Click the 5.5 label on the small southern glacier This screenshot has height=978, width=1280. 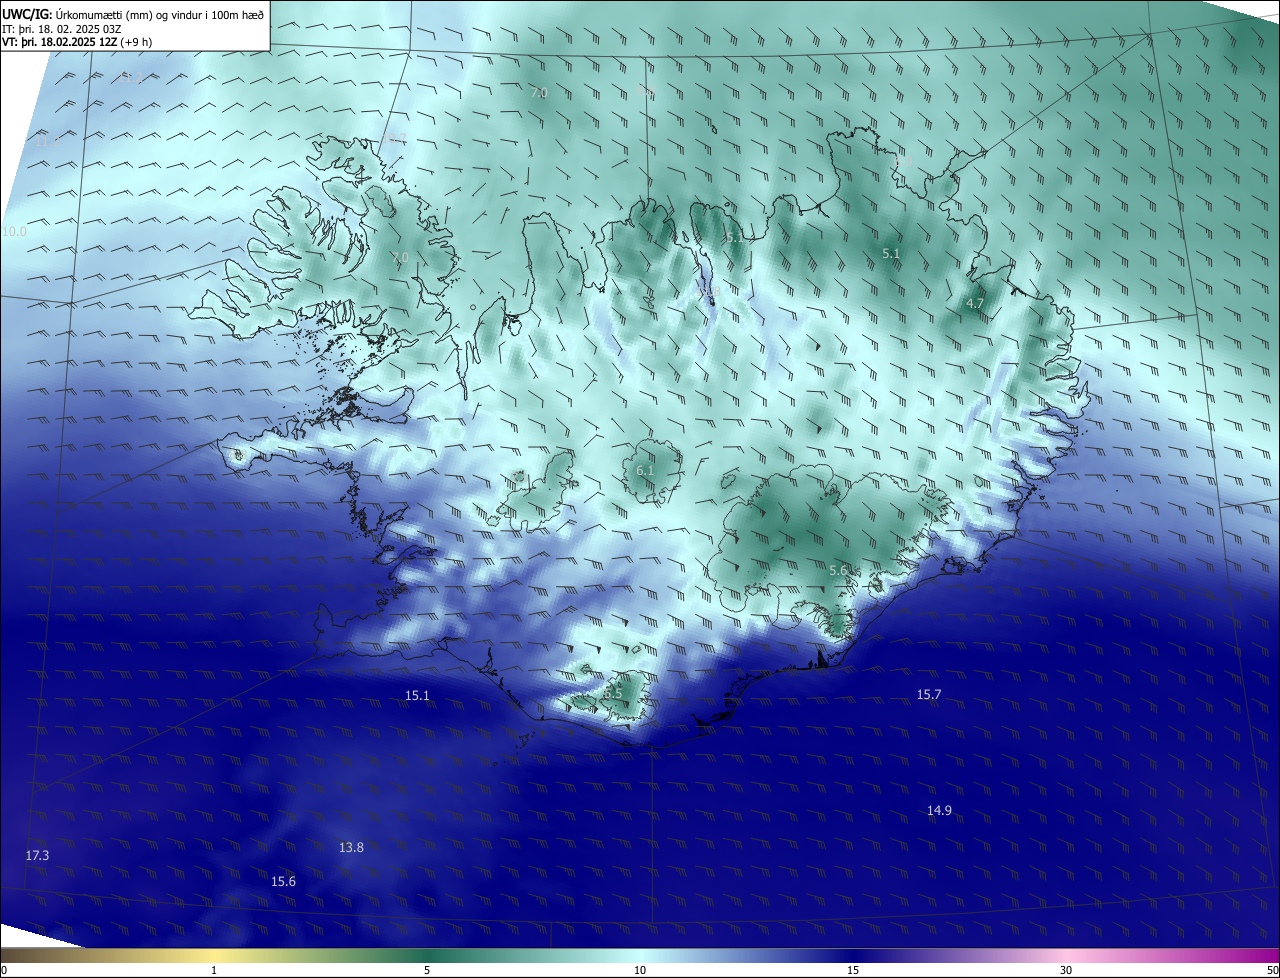point(613,693)
